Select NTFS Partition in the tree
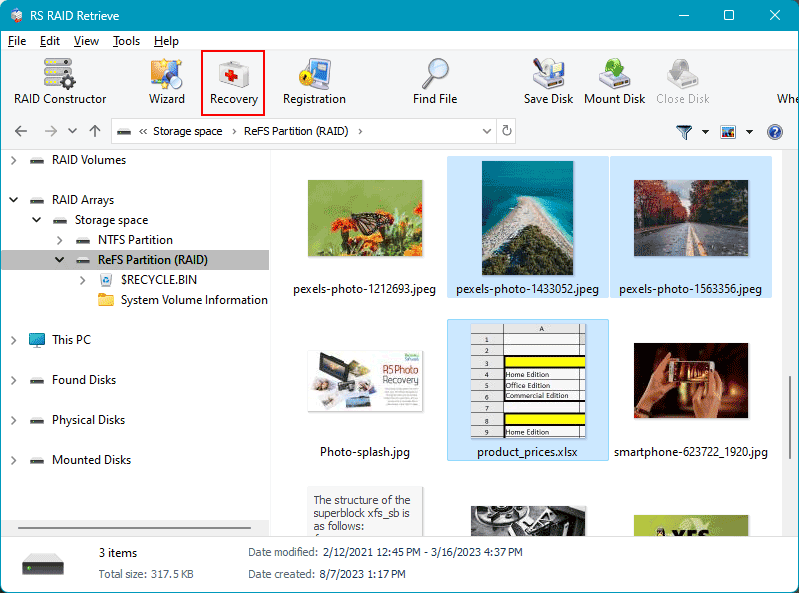Image resolution: width=799 pixels, height=593 pixels. point(135,240)
